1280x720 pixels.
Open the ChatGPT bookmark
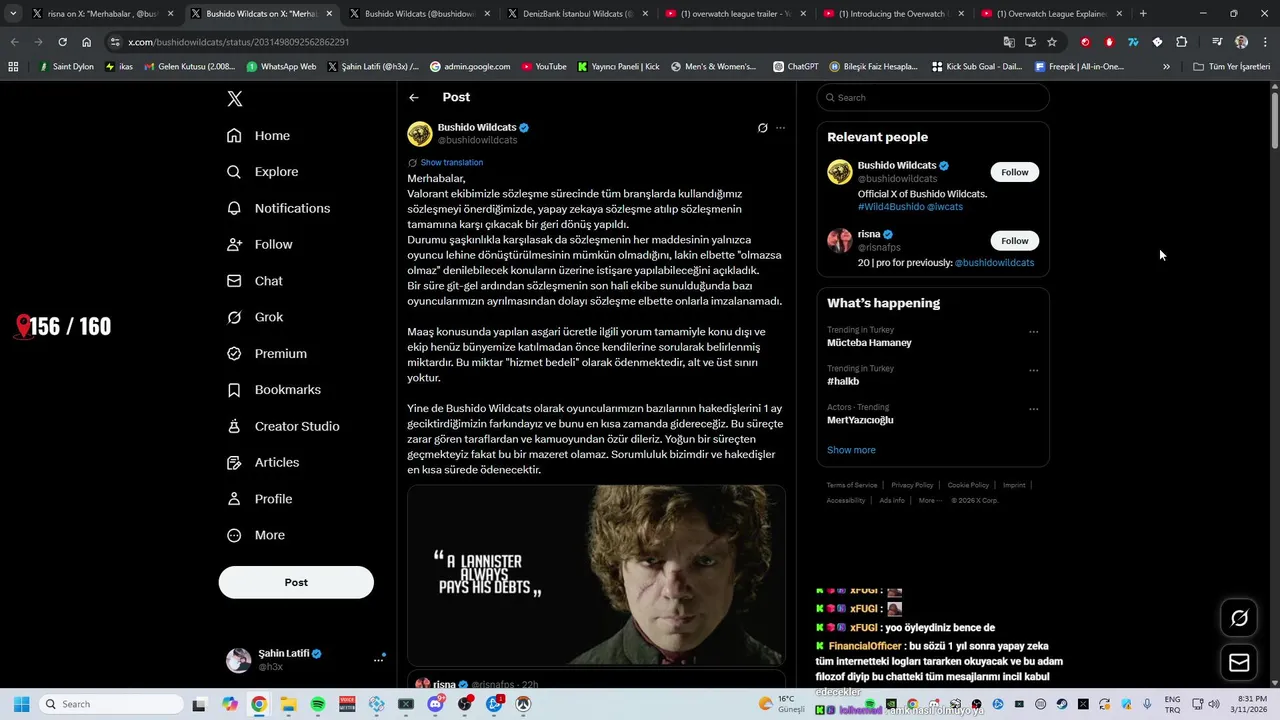tap(796, 67)
